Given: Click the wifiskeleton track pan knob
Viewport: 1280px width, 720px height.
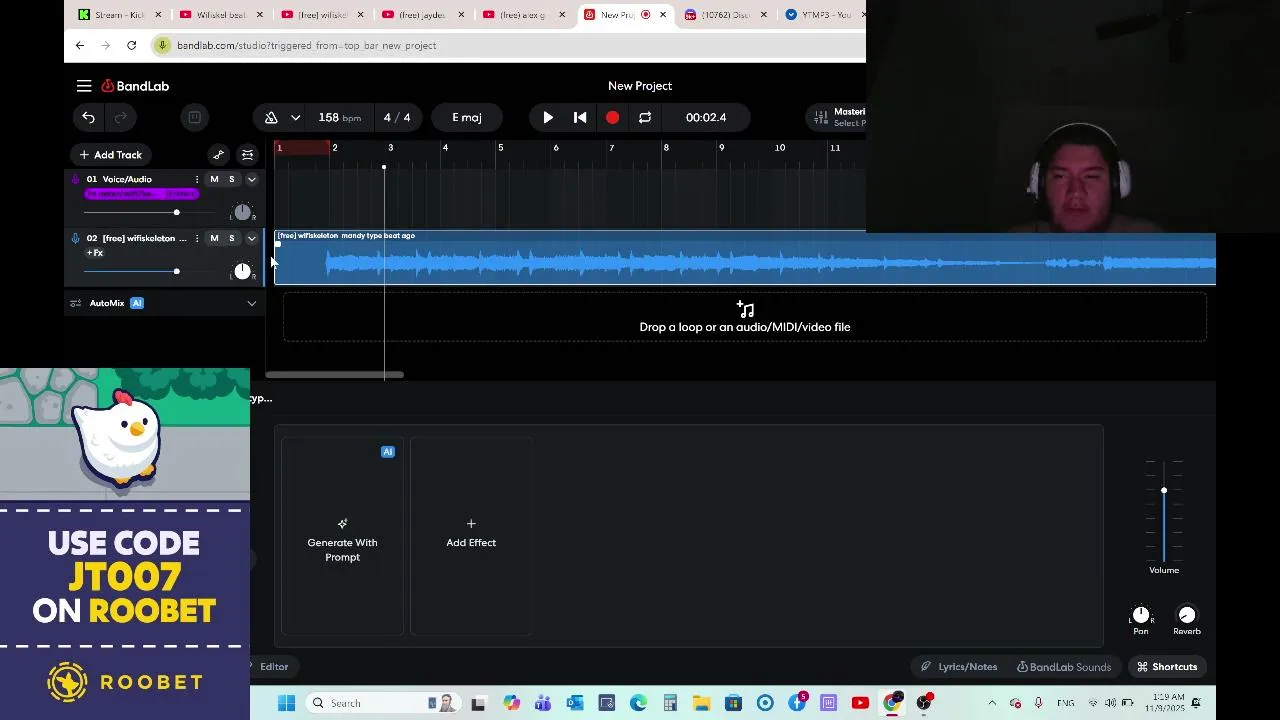Looking at the screenshot, I should (x=242, y=271).
